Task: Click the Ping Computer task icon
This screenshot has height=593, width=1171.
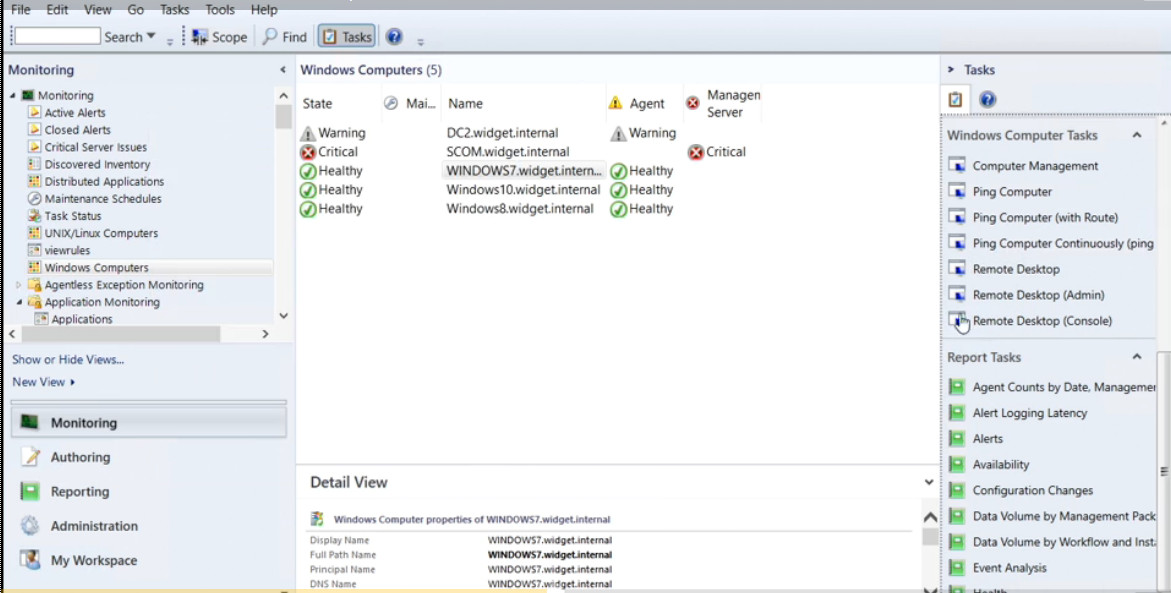Action: pyautogui.click(x=957, y=192)
